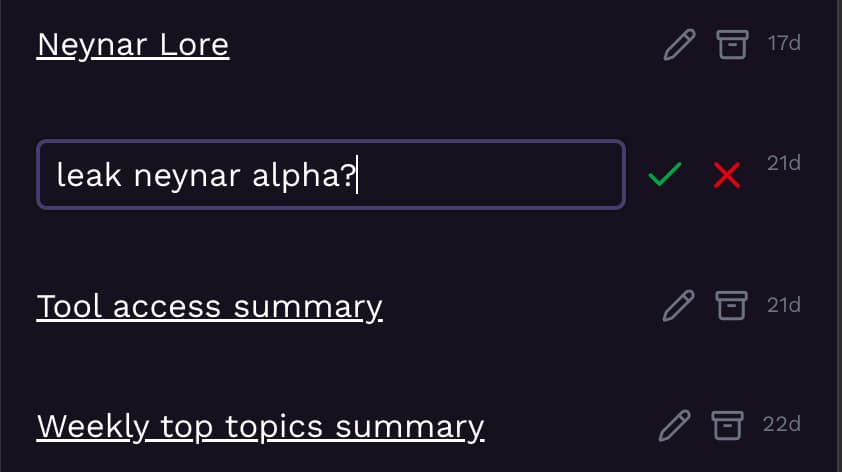Screen dimensions: 842x472
Task: Archive the Neynar Lore conversation
Action: point(732,45)
